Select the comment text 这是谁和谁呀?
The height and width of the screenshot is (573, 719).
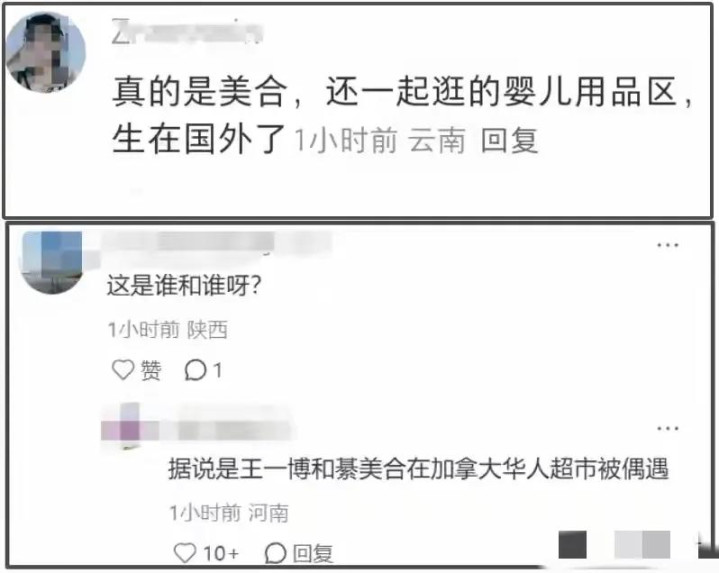[x=184, y=286]
